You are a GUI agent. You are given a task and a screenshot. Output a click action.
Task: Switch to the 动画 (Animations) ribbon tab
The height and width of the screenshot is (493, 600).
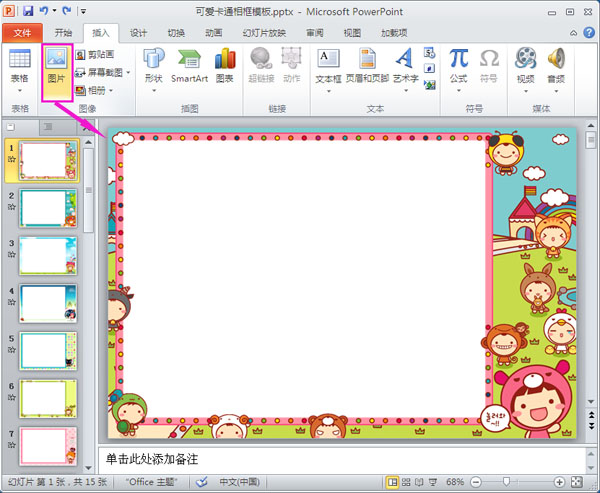coord(214,33)
